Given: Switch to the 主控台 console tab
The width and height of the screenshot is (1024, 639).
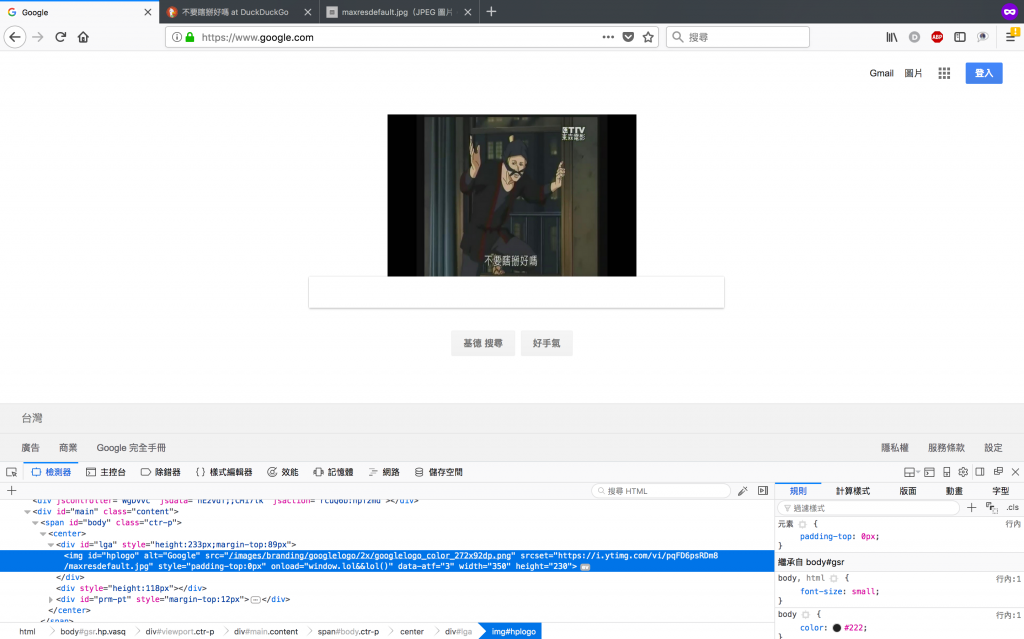Looking at the screenshot, I should click(x=106, y=472).
